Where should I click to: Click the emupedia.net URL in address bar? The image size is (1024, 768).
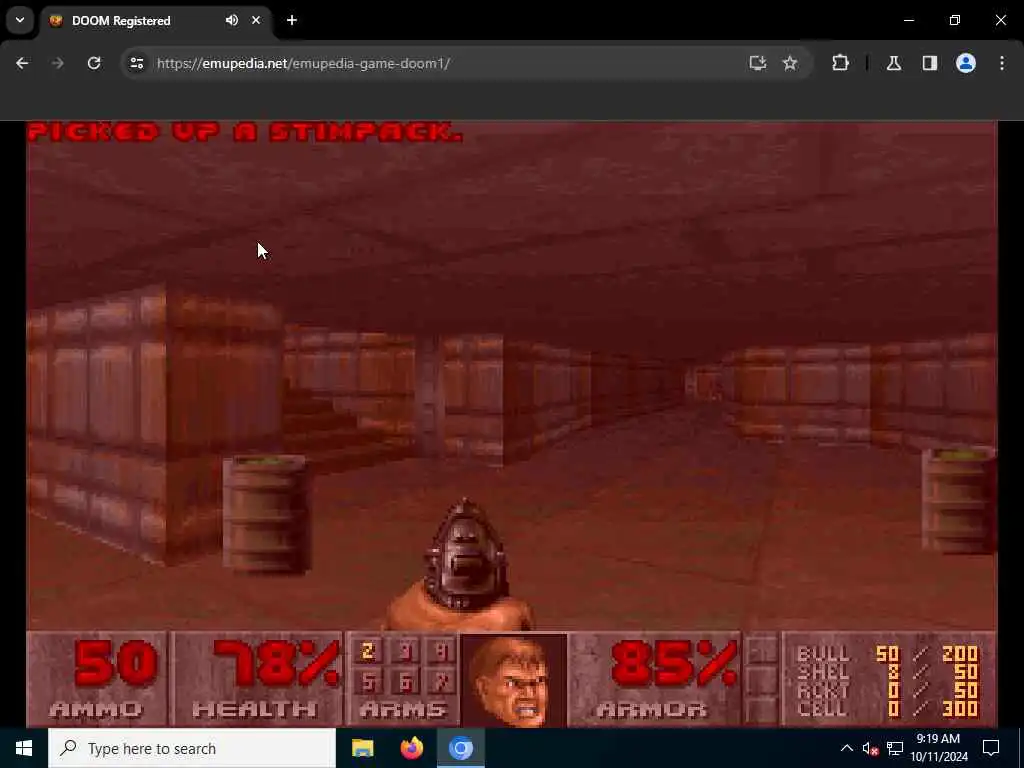303,63
